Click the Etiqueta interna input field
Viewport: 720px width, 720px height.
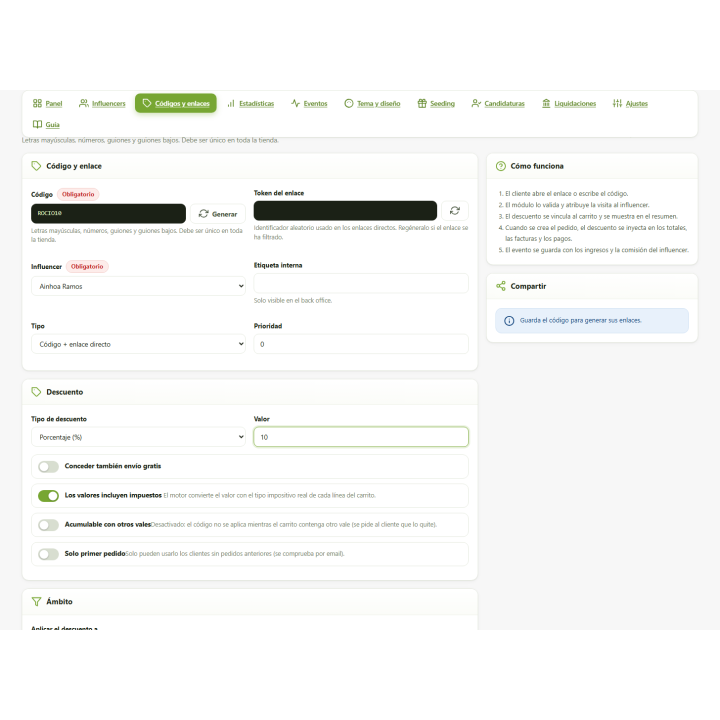point(361,283)
